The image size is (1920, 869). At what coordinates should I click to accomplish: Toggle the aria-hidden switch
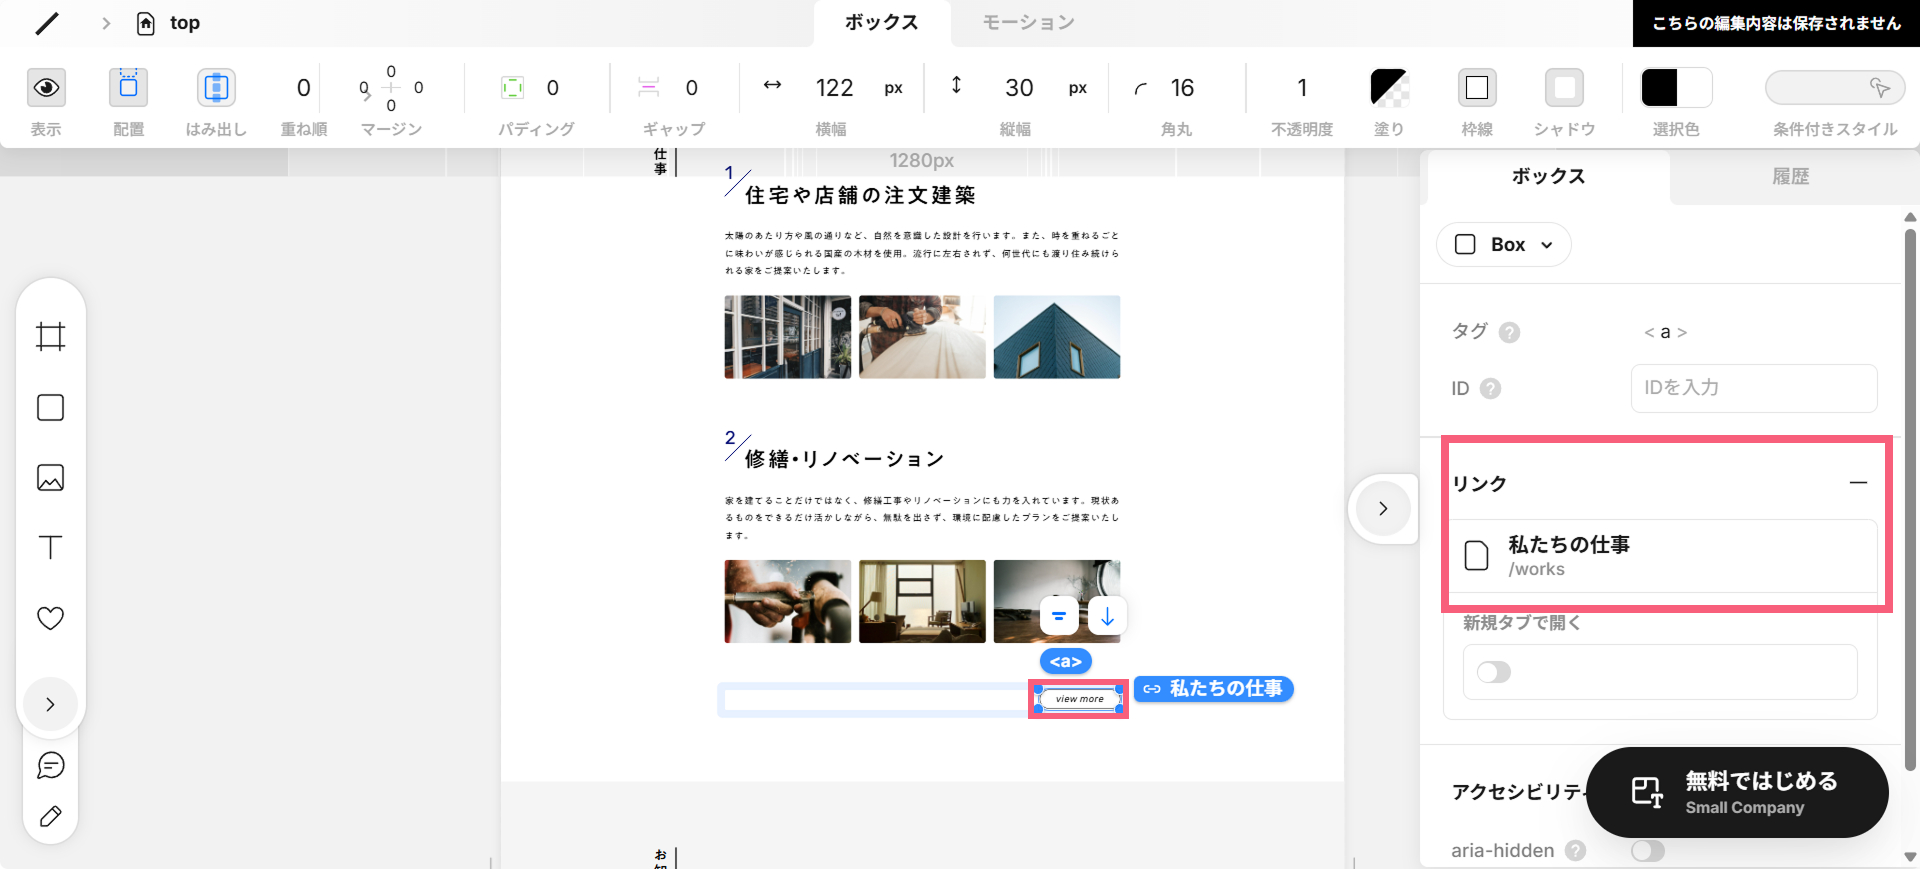(1647, 851)
